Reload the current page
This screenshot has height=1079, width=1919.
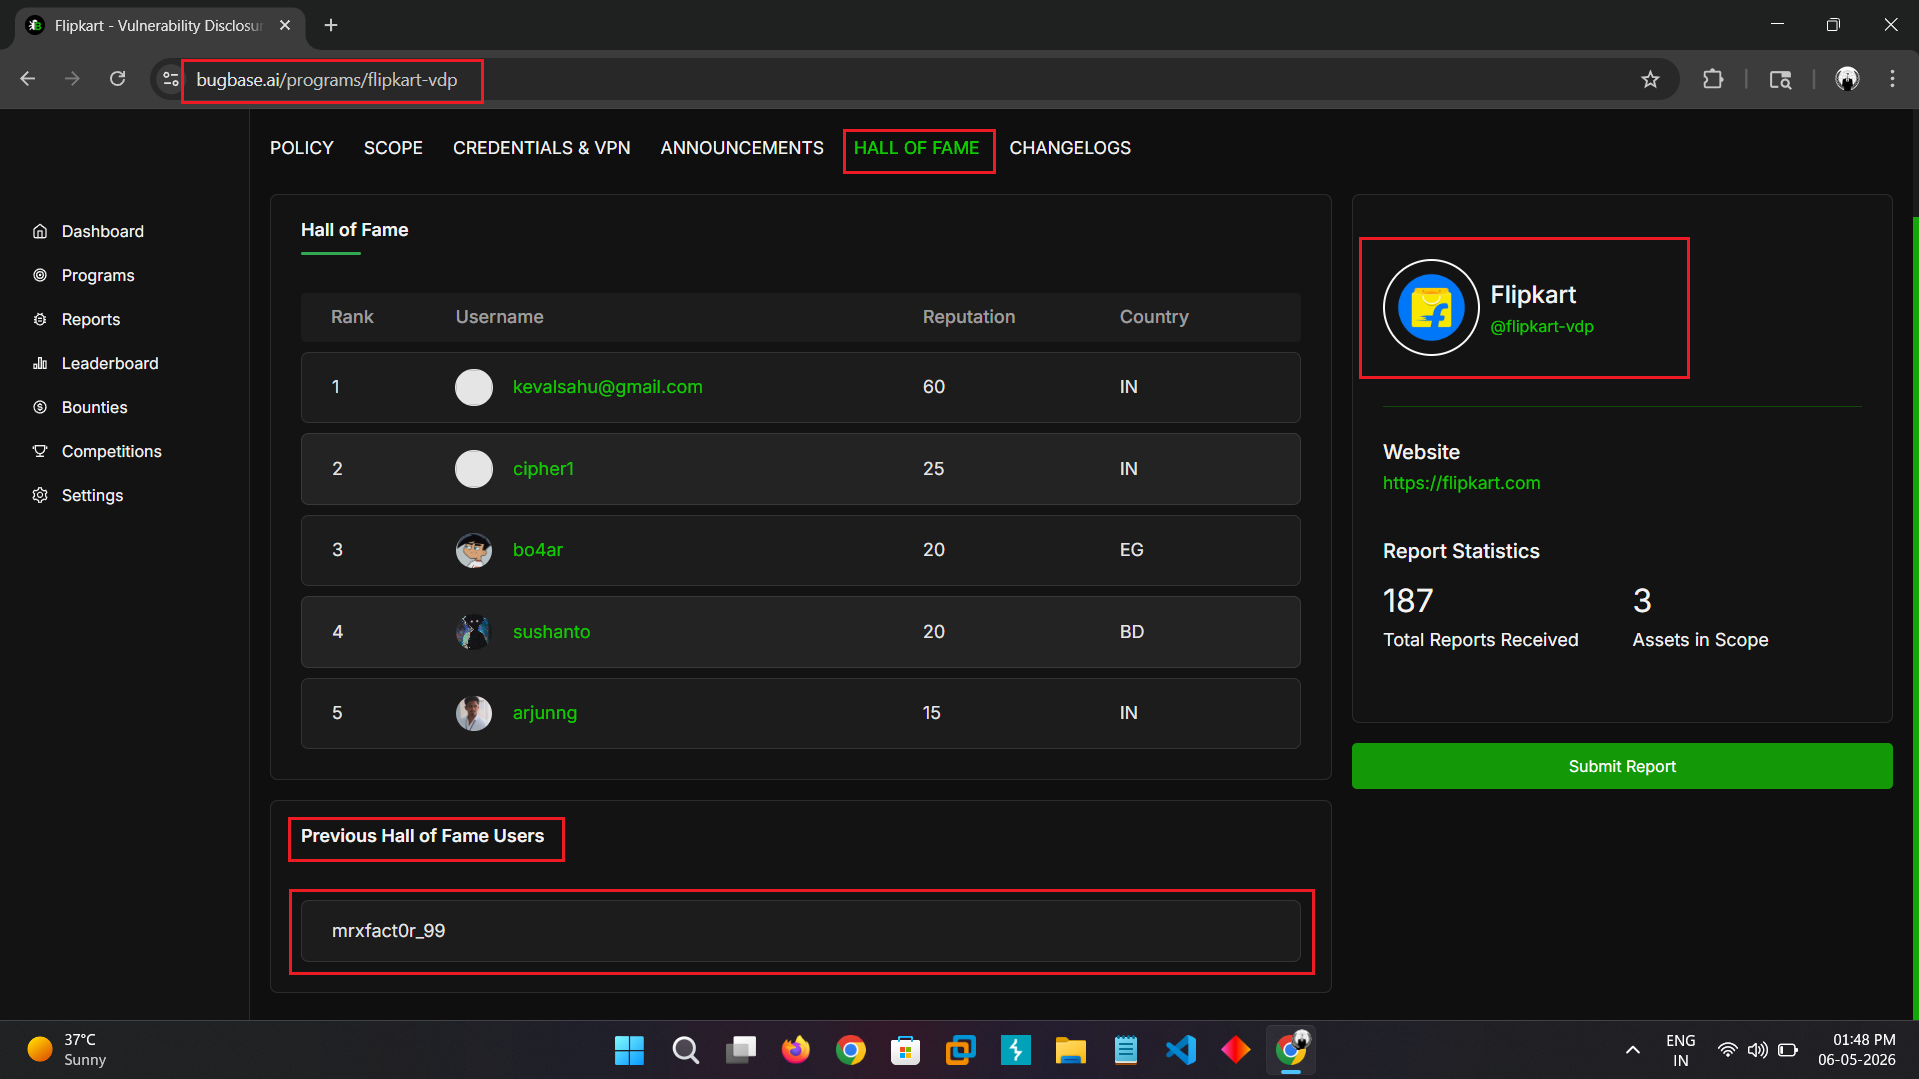pos(118,79)
